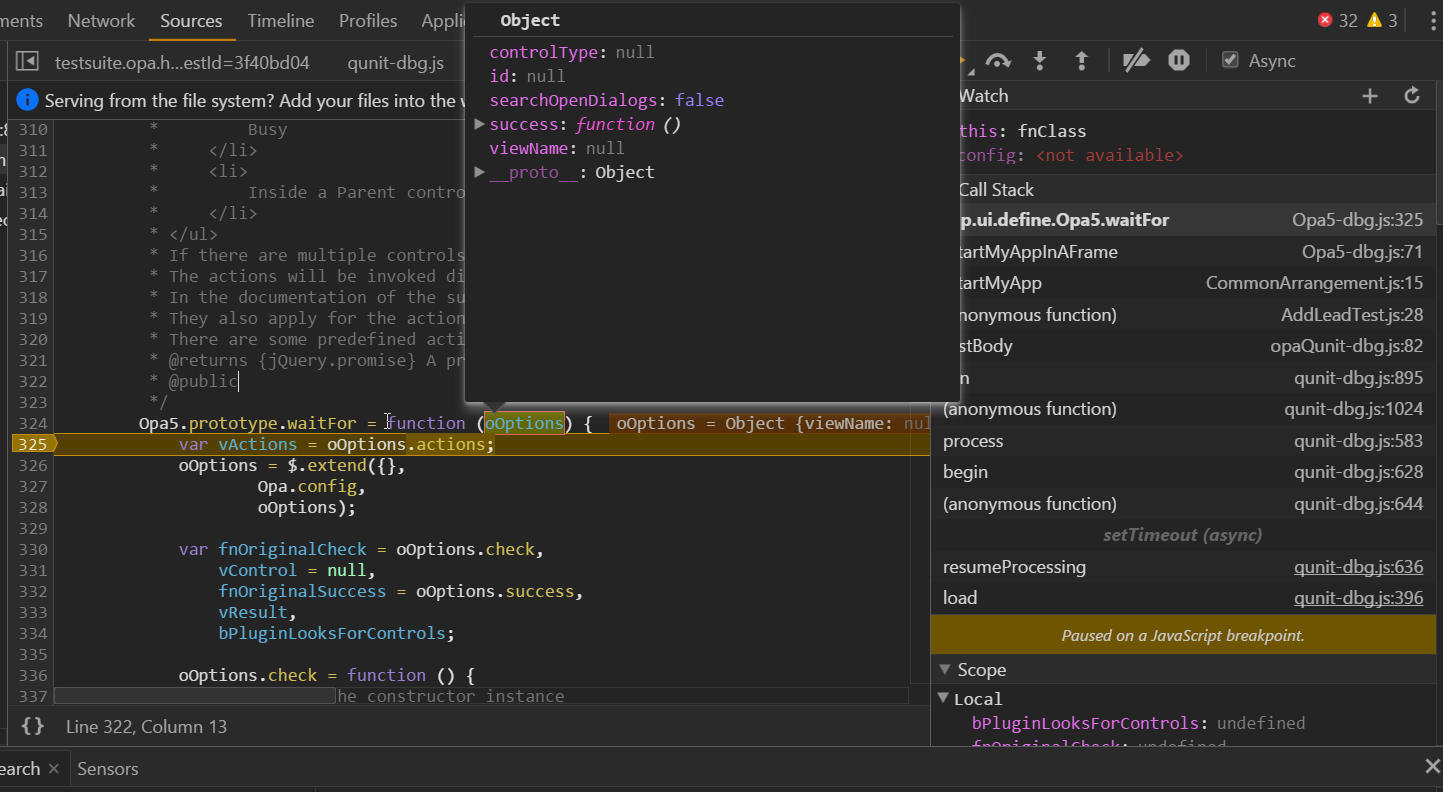The image size is (1443, 792).
Task: Set a breakpoint on line 327
Action: tap(31, 486)
